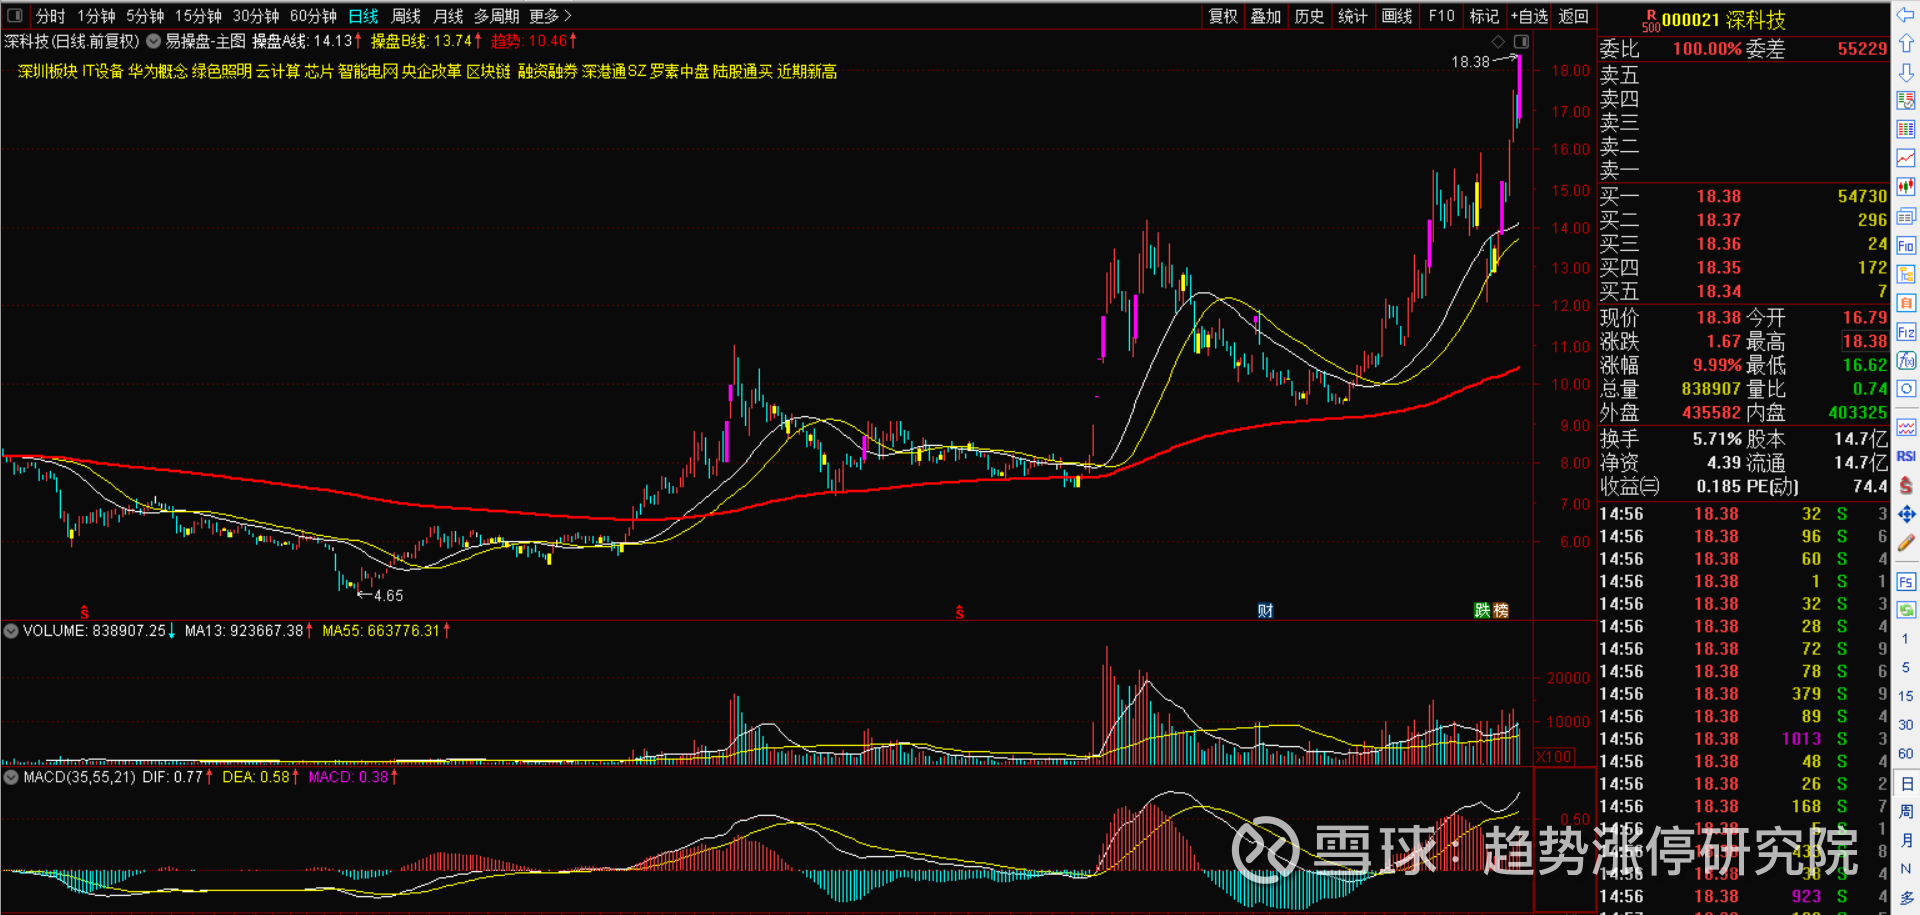Switch to the 60分钟 chart tab
The image size is (1920, 915).
coord(313,16)
